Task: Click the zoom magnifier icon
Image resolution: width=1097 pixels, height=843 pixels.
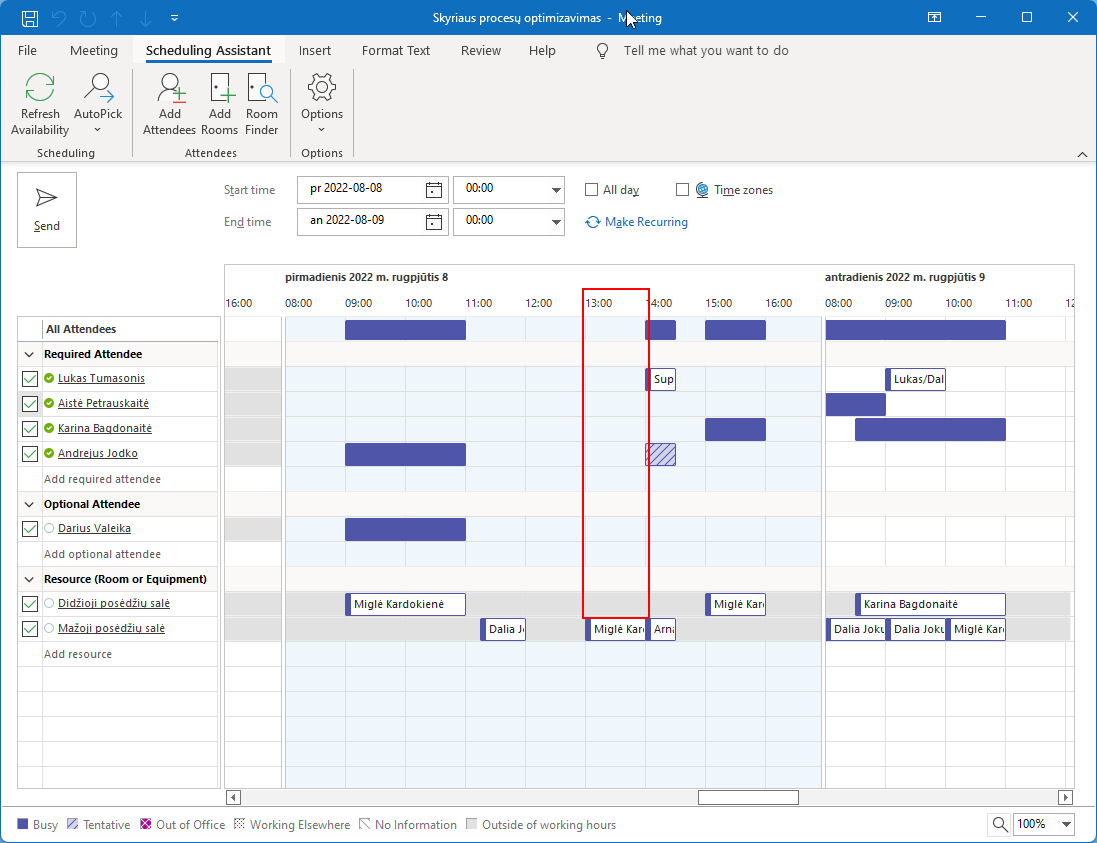Action: pyautogui.click(x=999, y=824)
